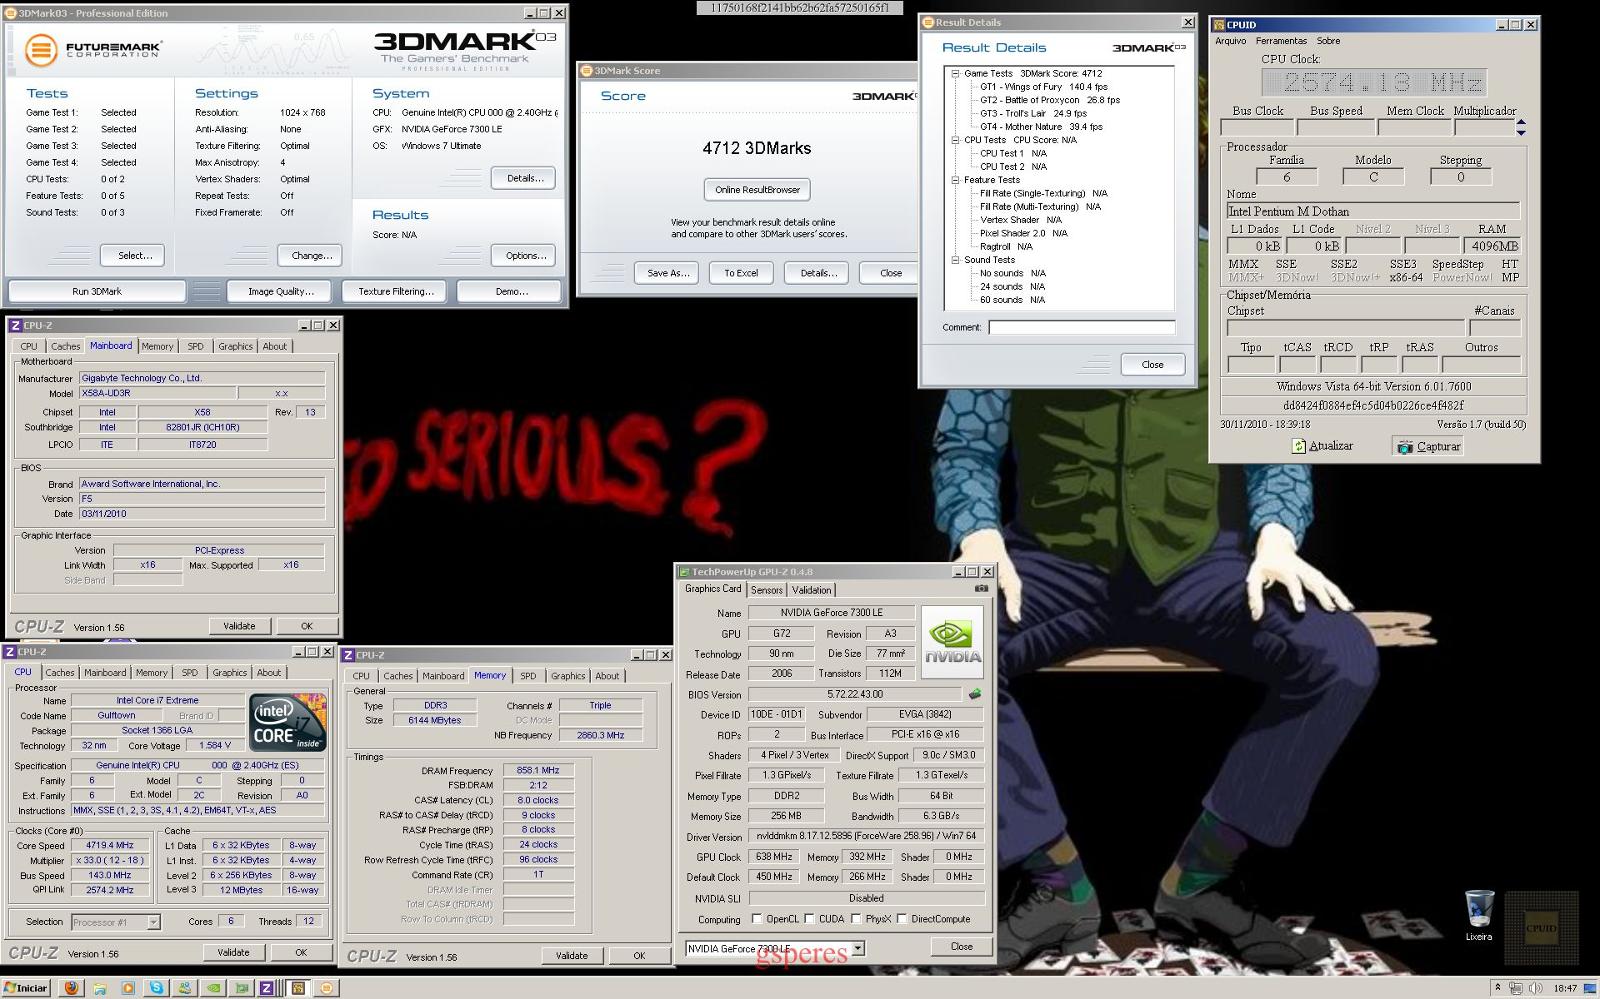1600x999 pixels.
Task: Launch Windows Media Player taskbar icon
Action: 128,988
